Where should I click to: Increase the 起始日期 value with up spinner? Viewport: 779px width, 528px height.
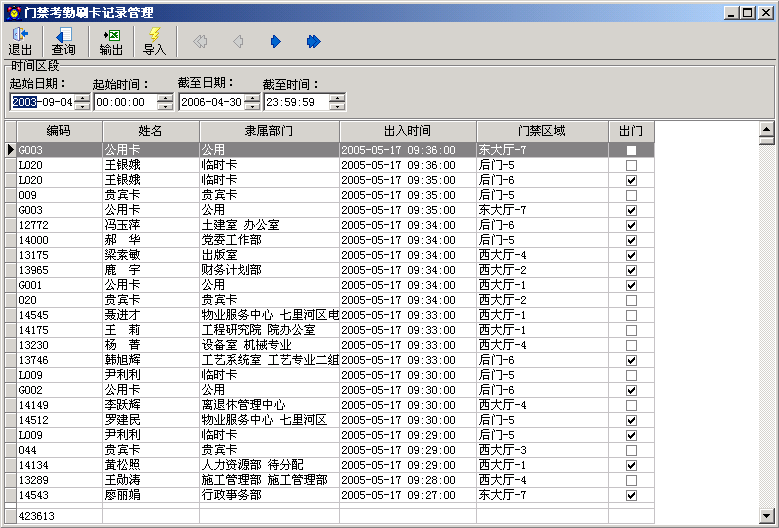tap(82, 97)
